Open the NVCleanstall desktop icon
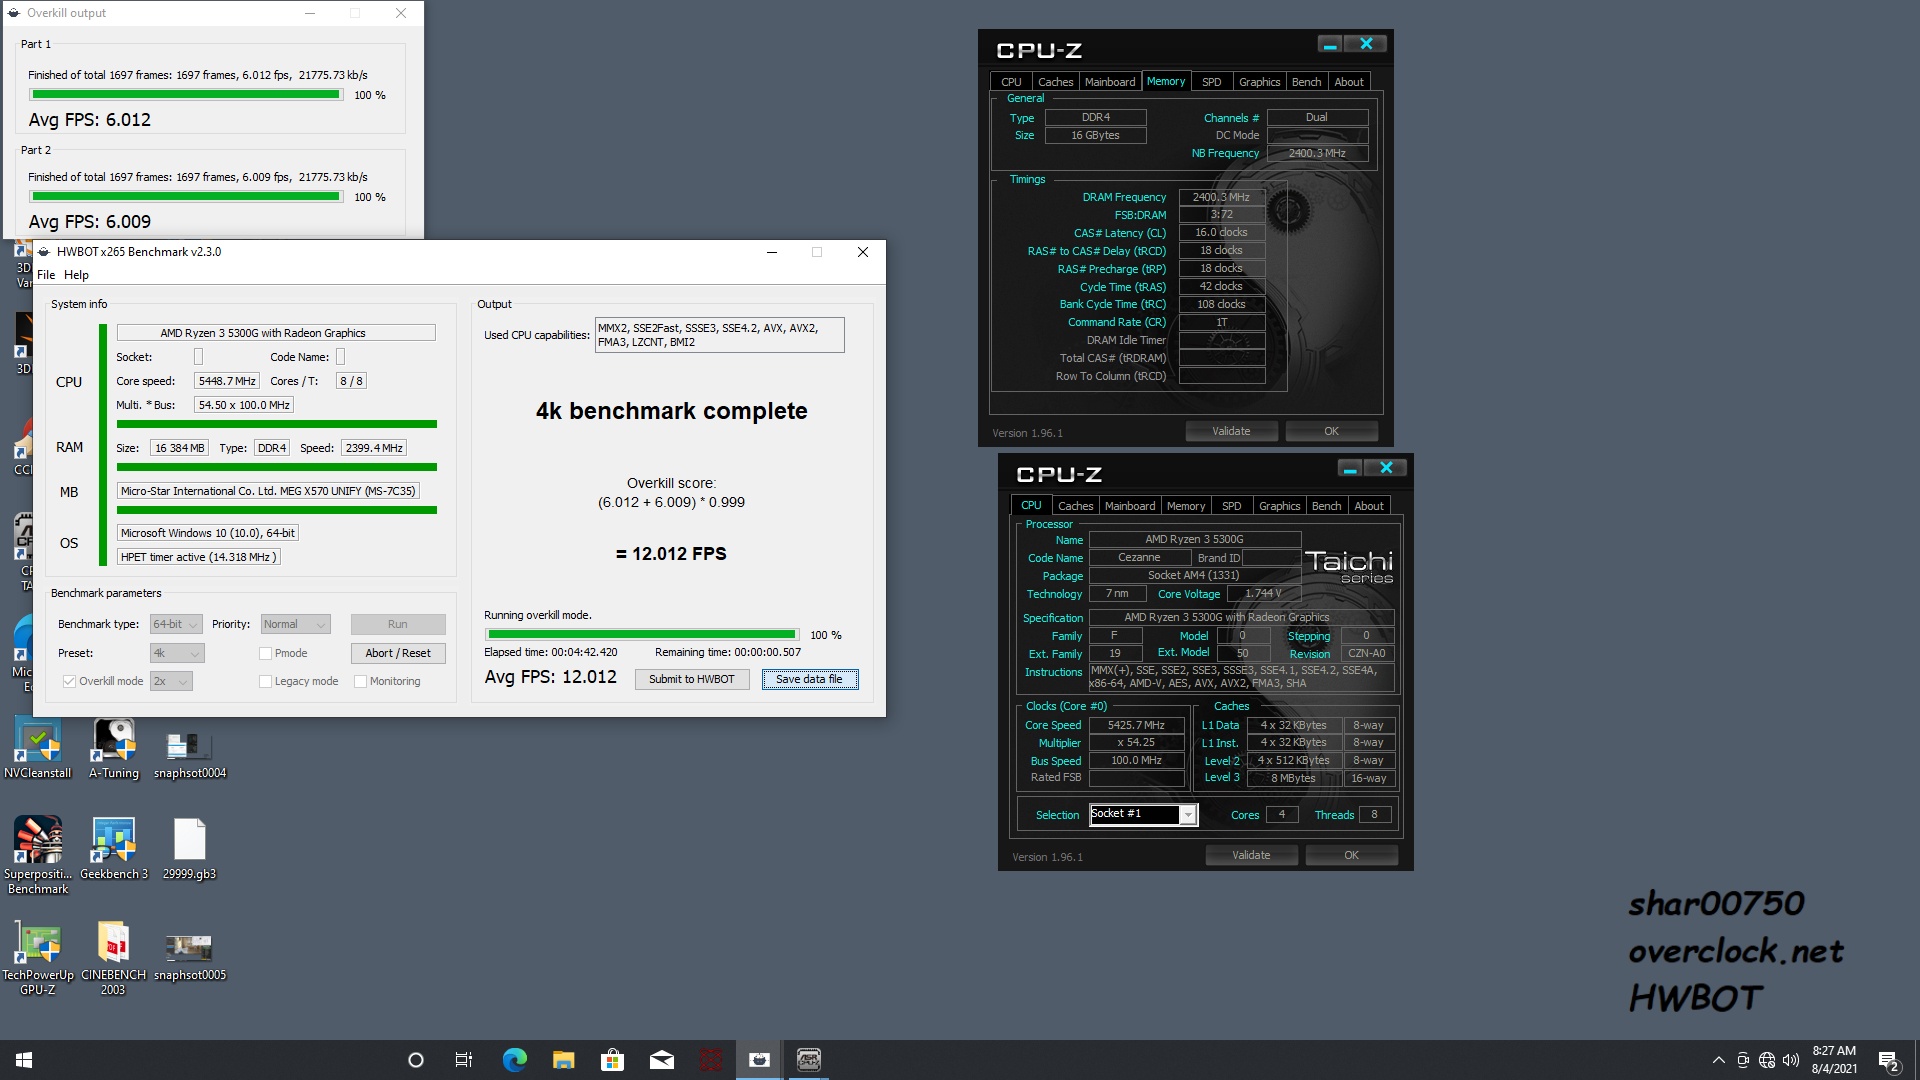Image resolution: width=1920 pixels, height=1080 pixels. click(x=38, y=748)
